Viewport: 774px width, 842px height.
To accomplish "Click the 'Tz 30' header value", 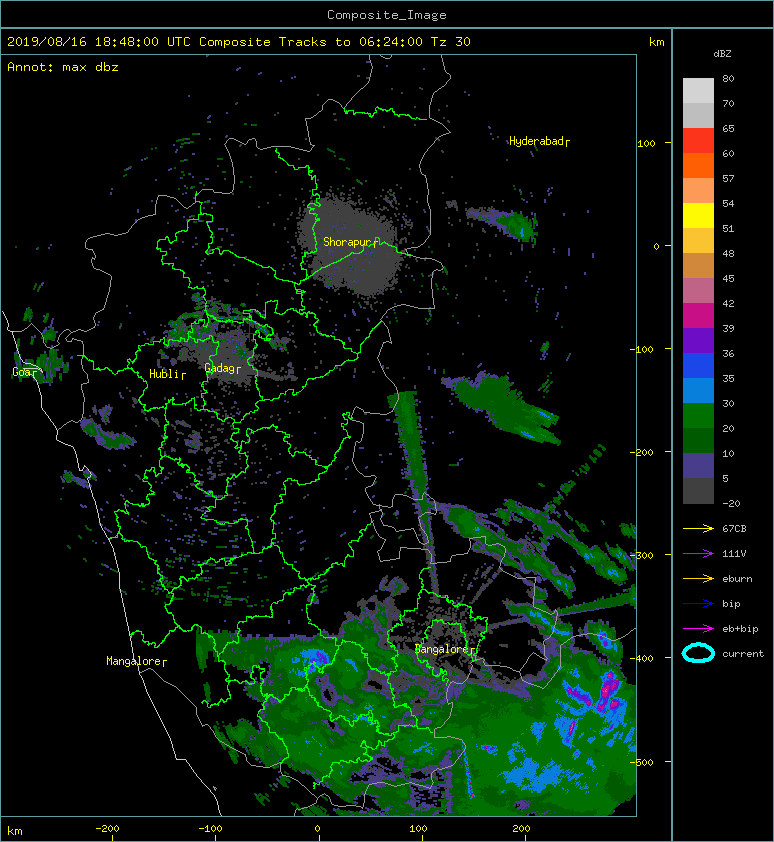I will coord(451,42).
